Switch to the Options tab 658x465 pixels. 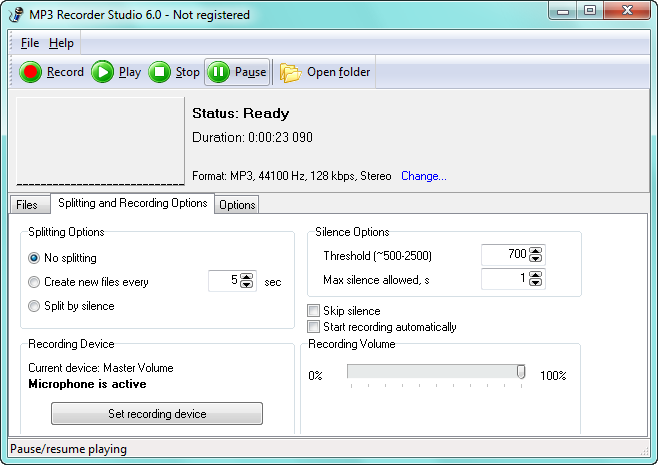pyautogui.click(x=237, y=205)
